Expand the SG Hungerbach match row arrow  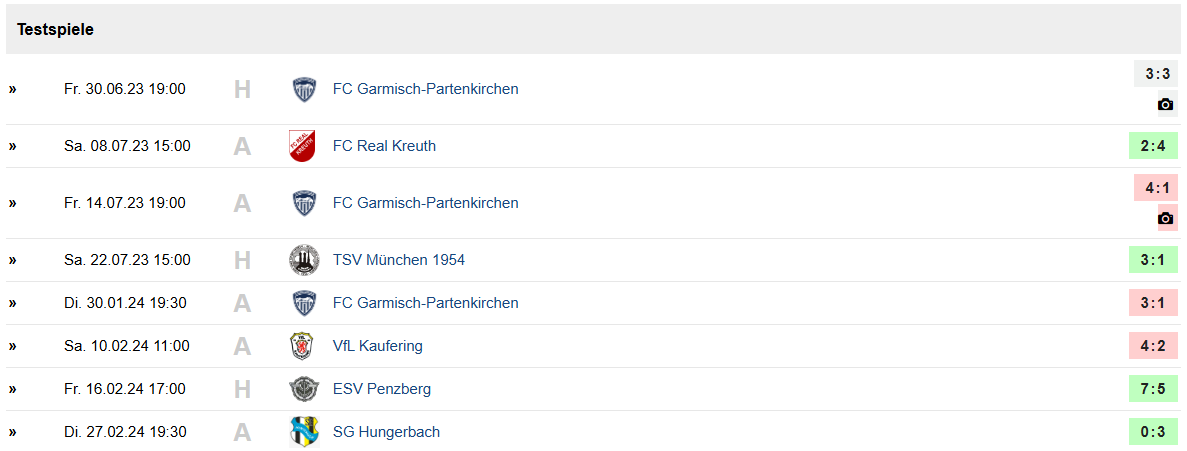coord(12,432)
